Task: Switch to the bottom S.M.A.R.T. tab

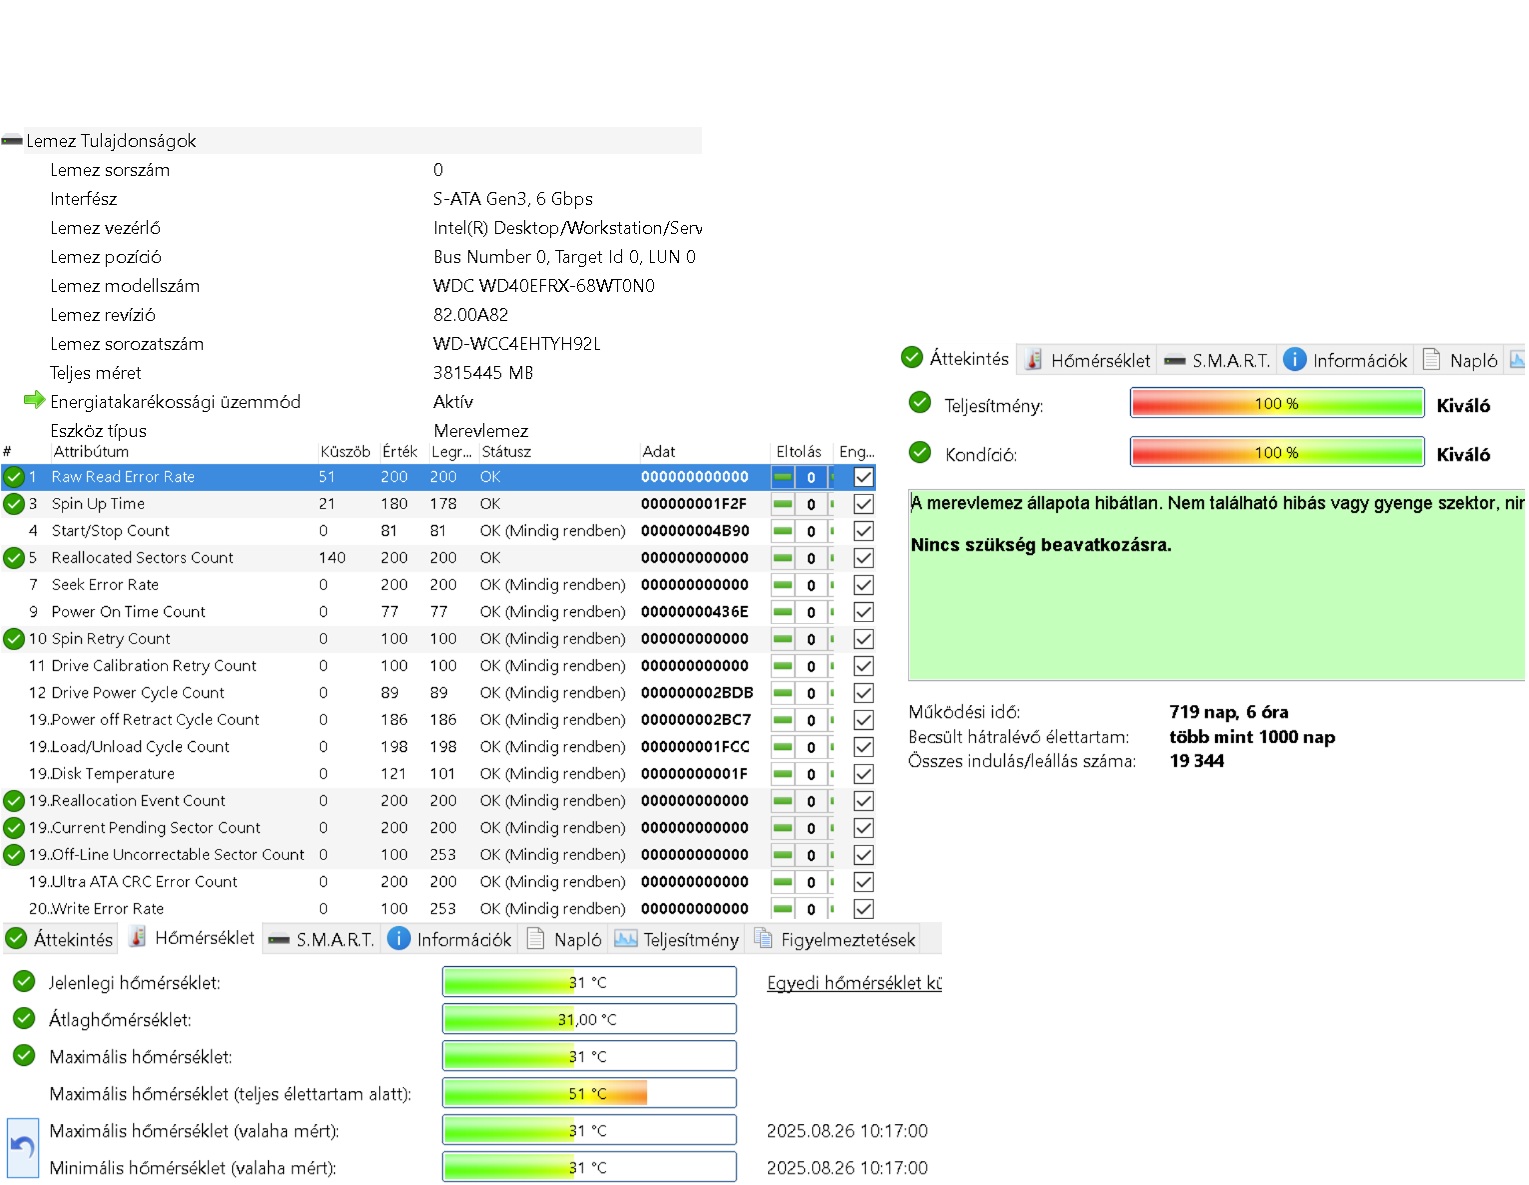Action: click(322, 939)
